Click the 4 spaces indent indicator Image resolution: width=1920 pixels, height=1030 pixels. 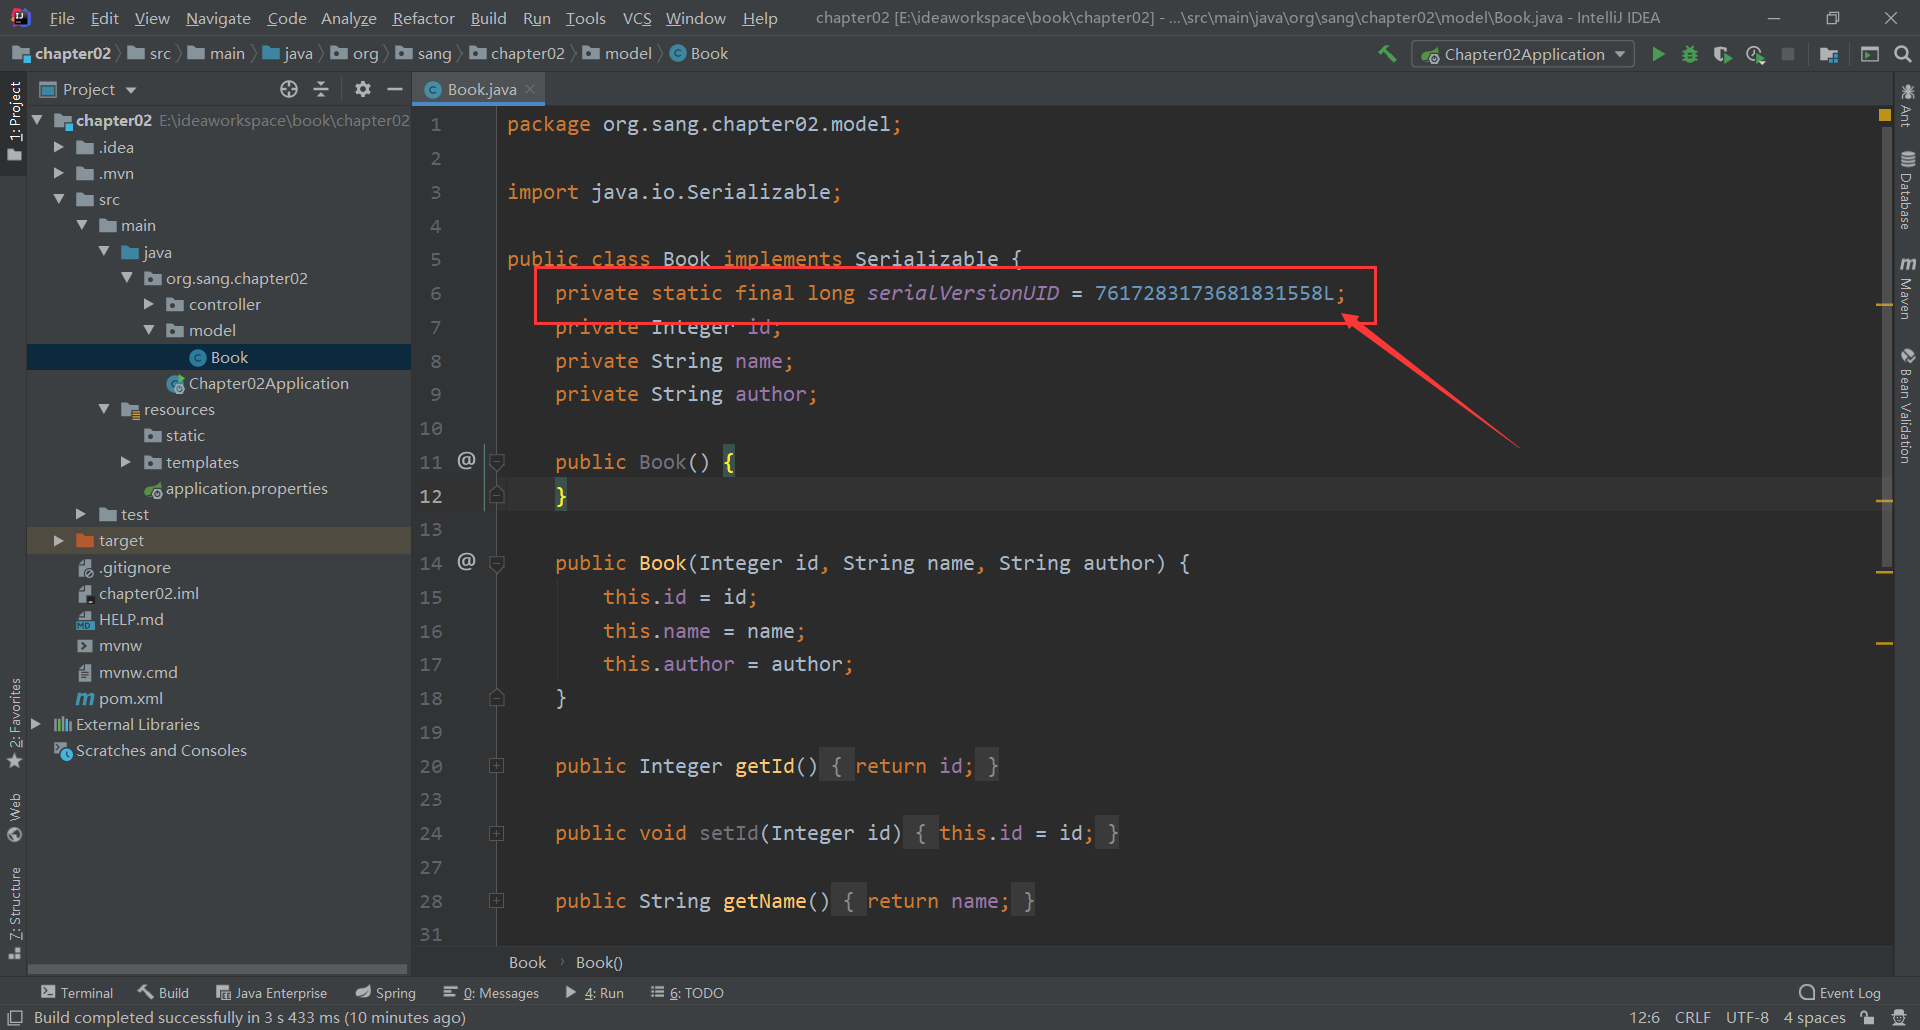(x=1814, y=1017)
